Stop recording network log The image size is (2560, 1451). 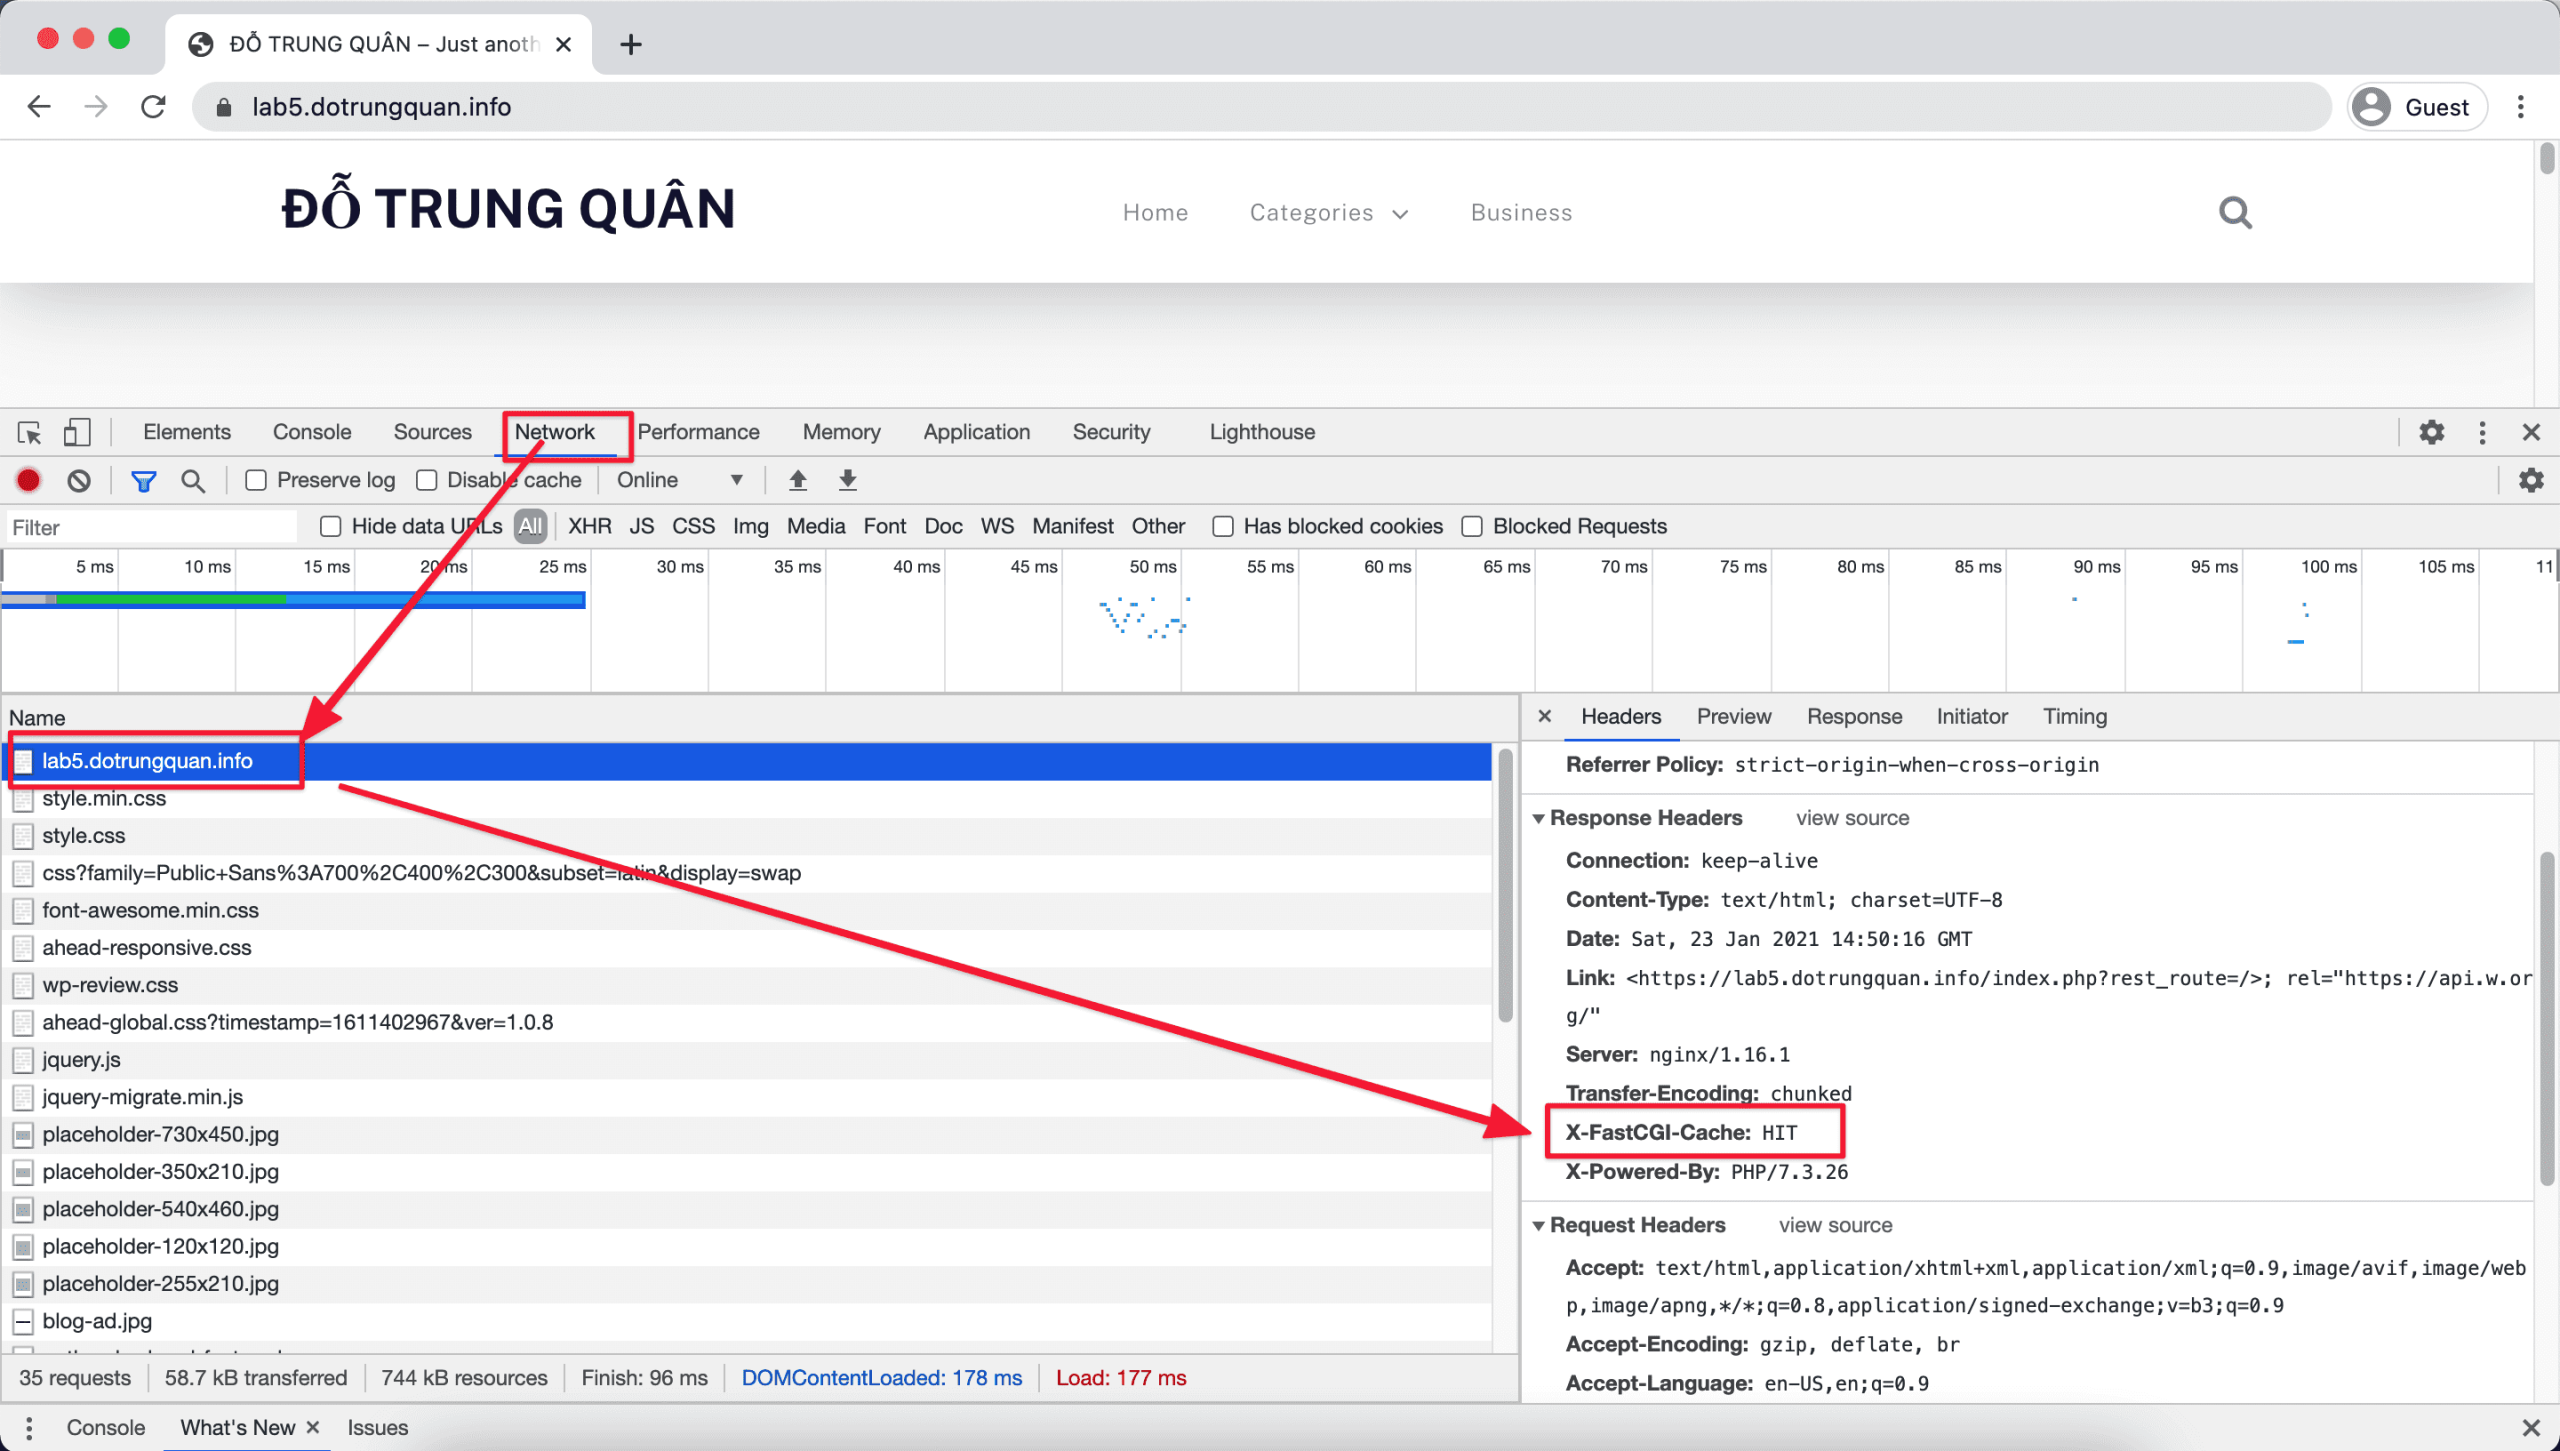pyautogui.click(x=29, y=481)
